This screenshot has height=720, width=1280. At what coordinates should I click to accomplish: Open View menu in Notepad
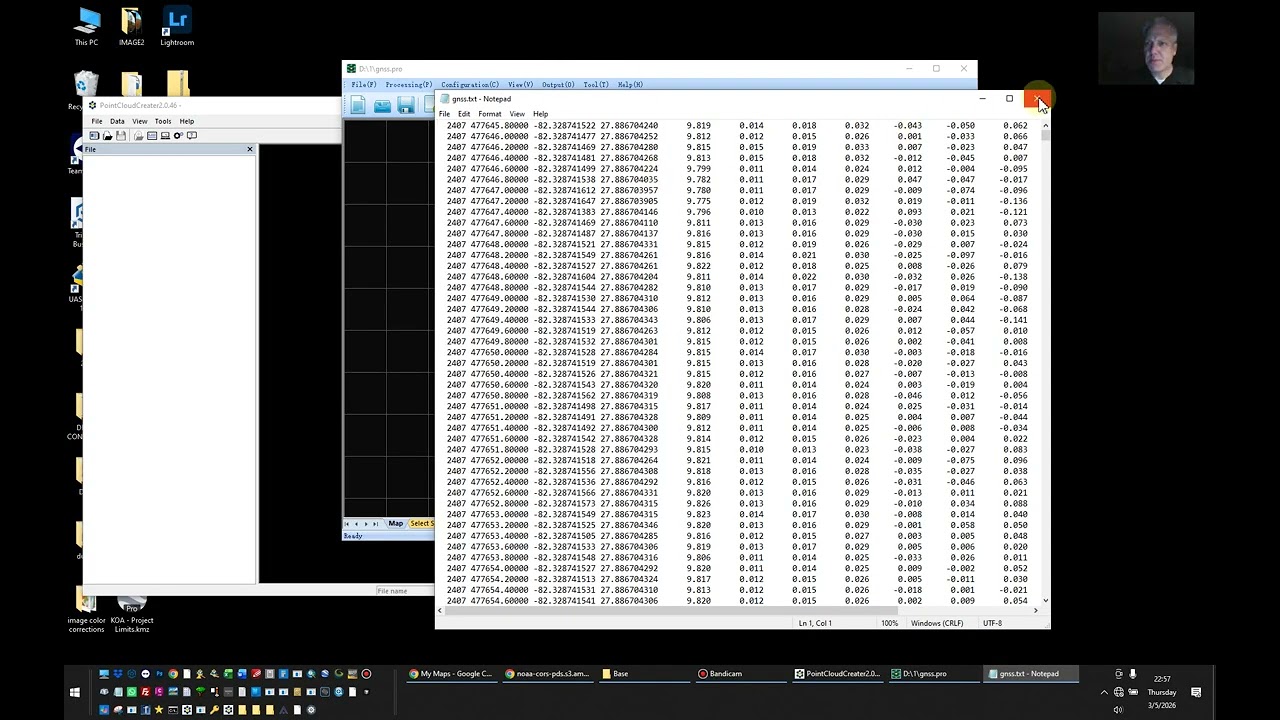pos(516,114)
